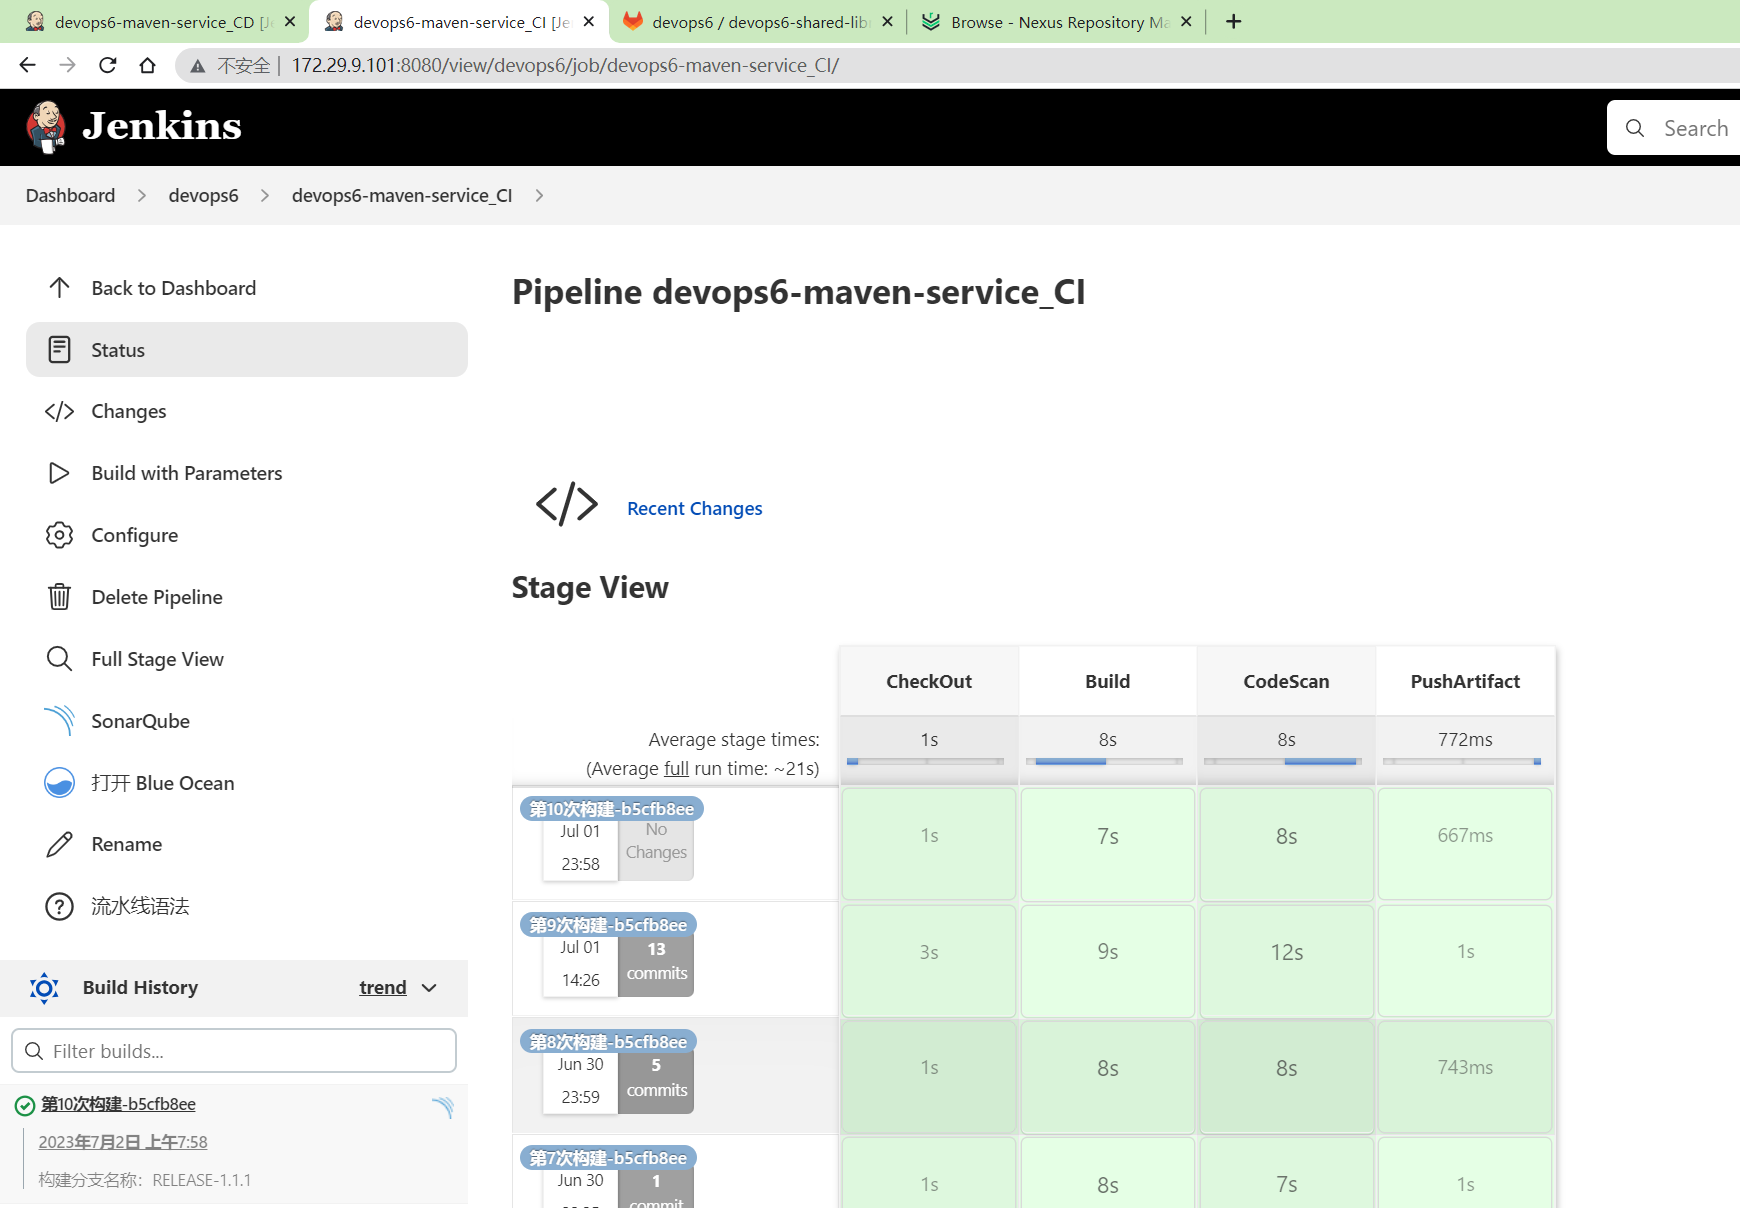Click the trend link in Build History
This screenshot has height=1208, width=1740.
click(x=383, y=988)
